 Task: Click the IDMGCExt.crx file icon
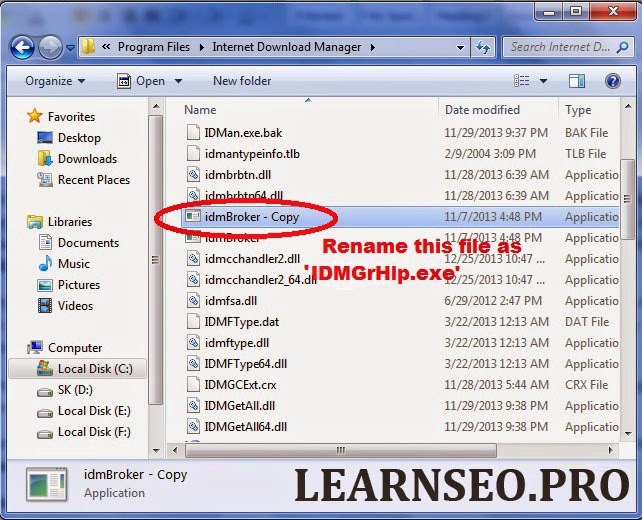click(193, 384)
